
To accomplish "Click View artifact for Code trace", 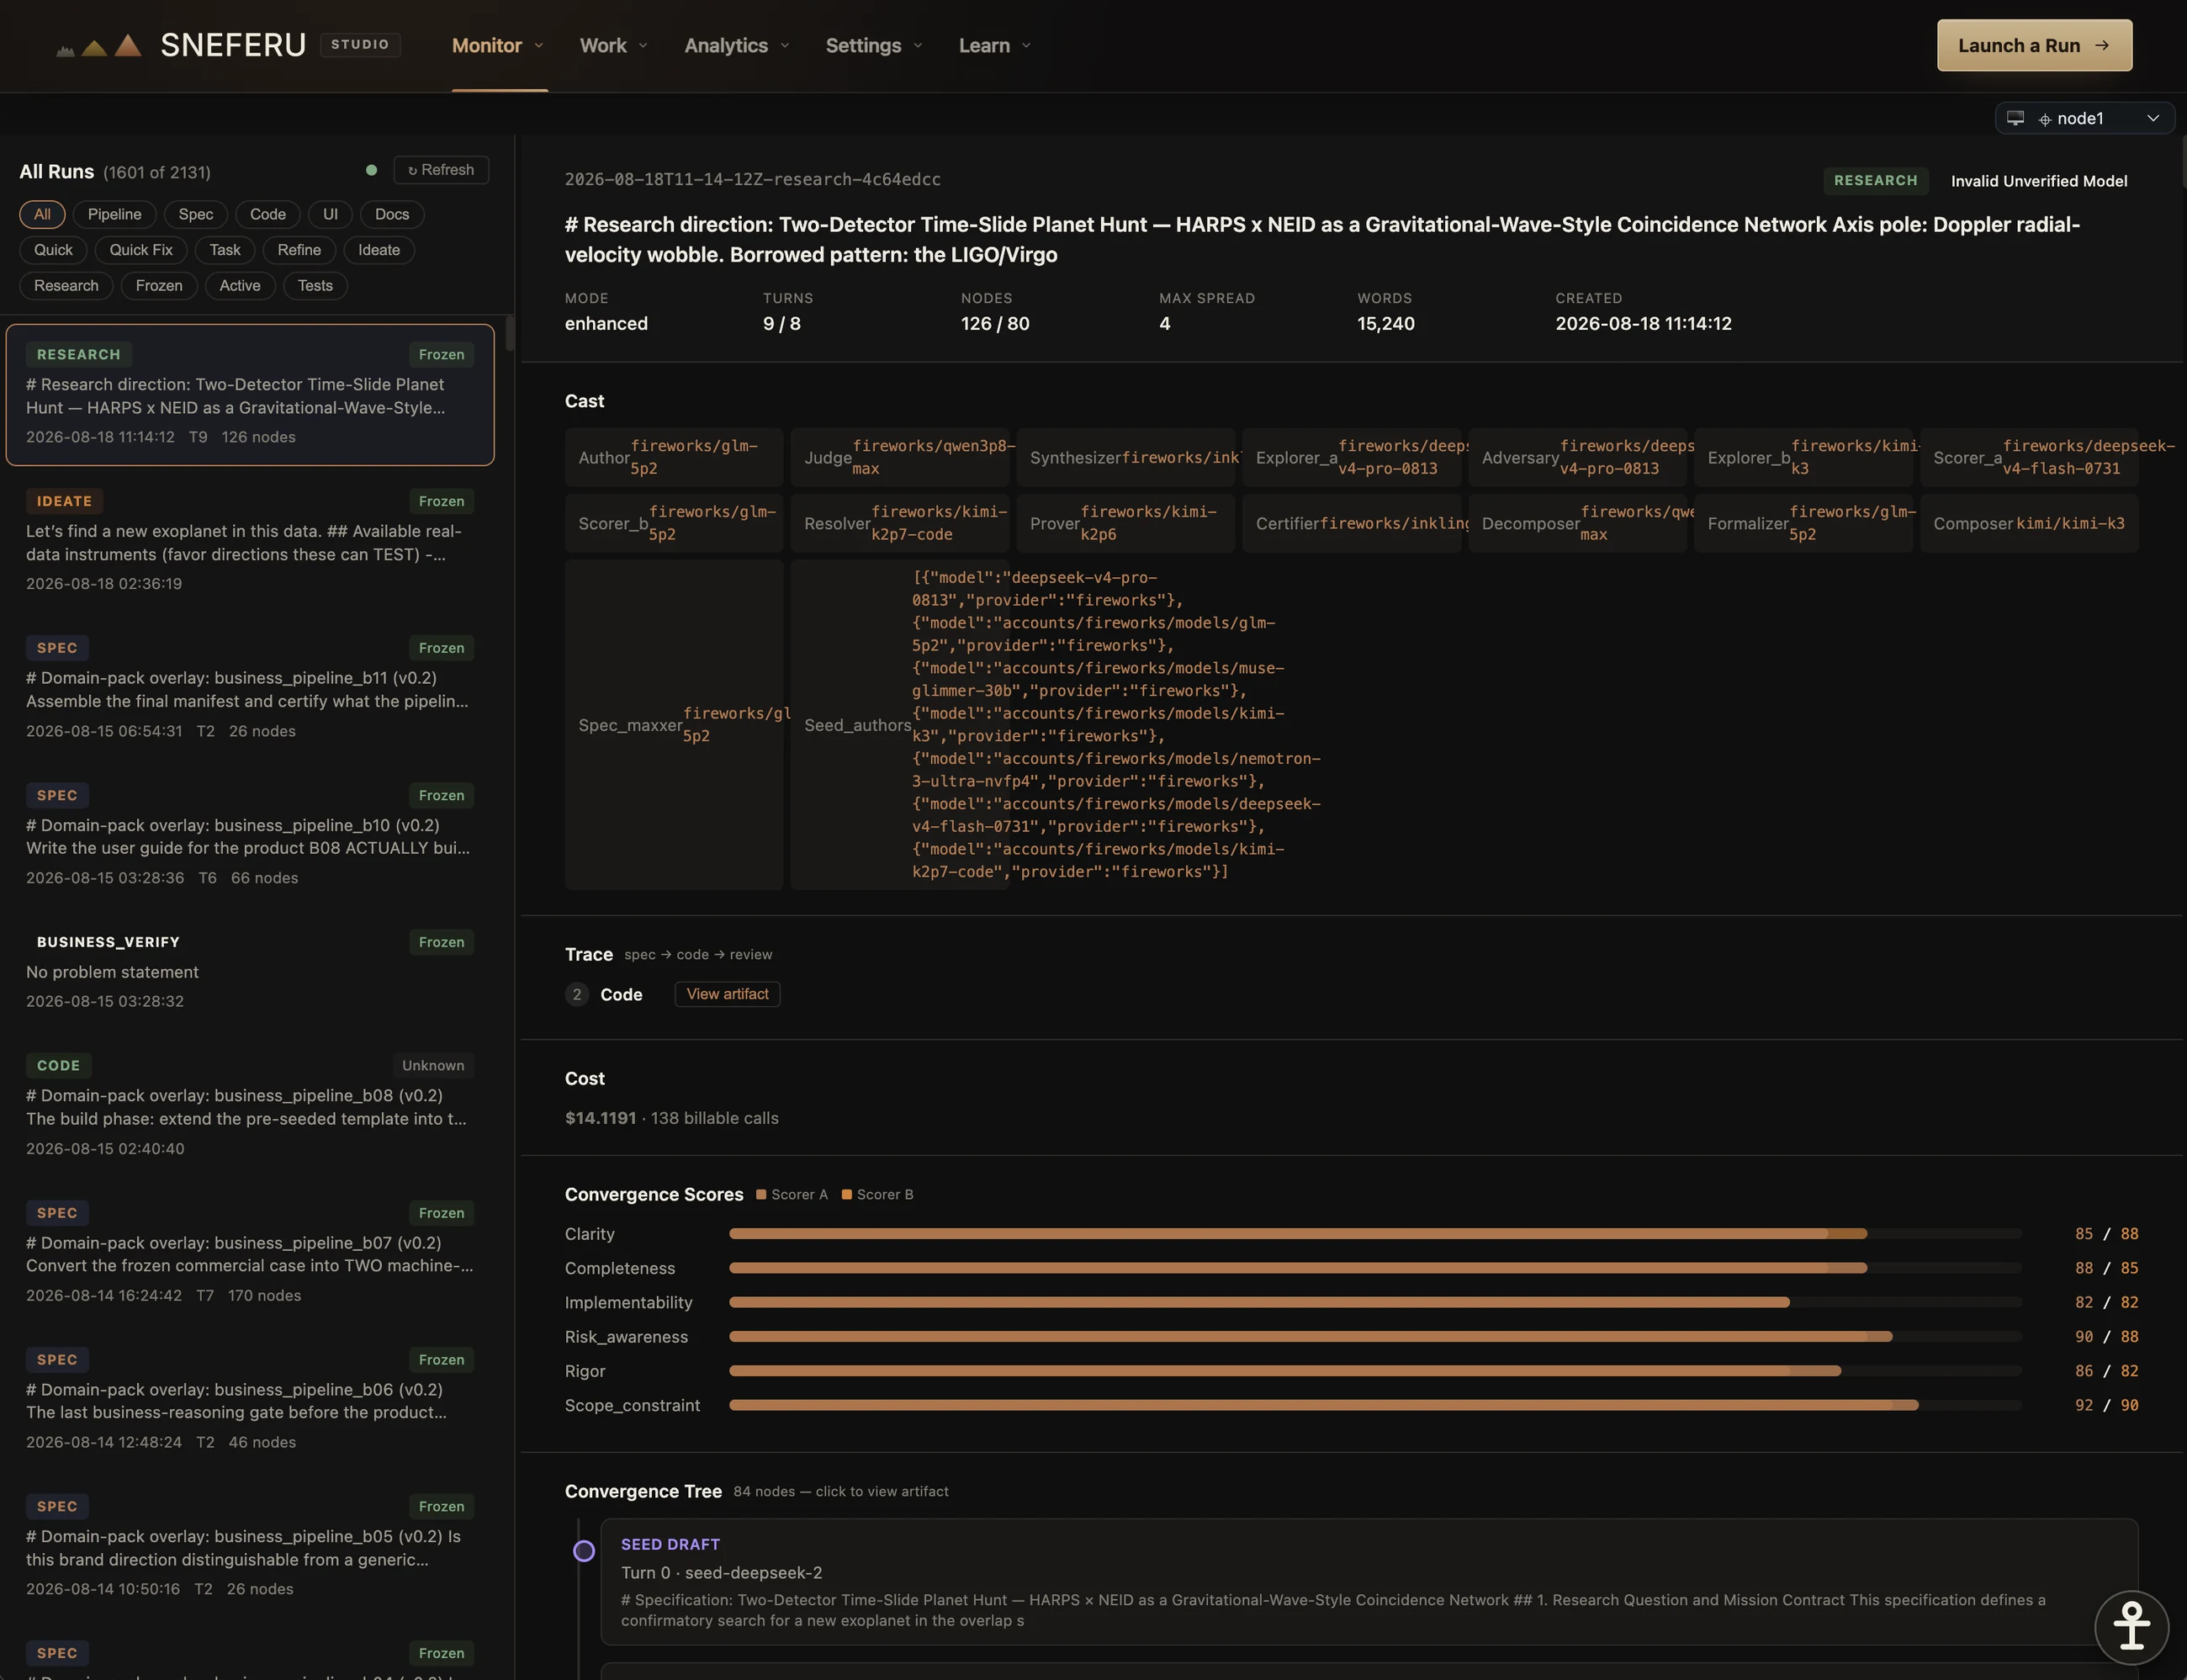I will click(727, 994).
